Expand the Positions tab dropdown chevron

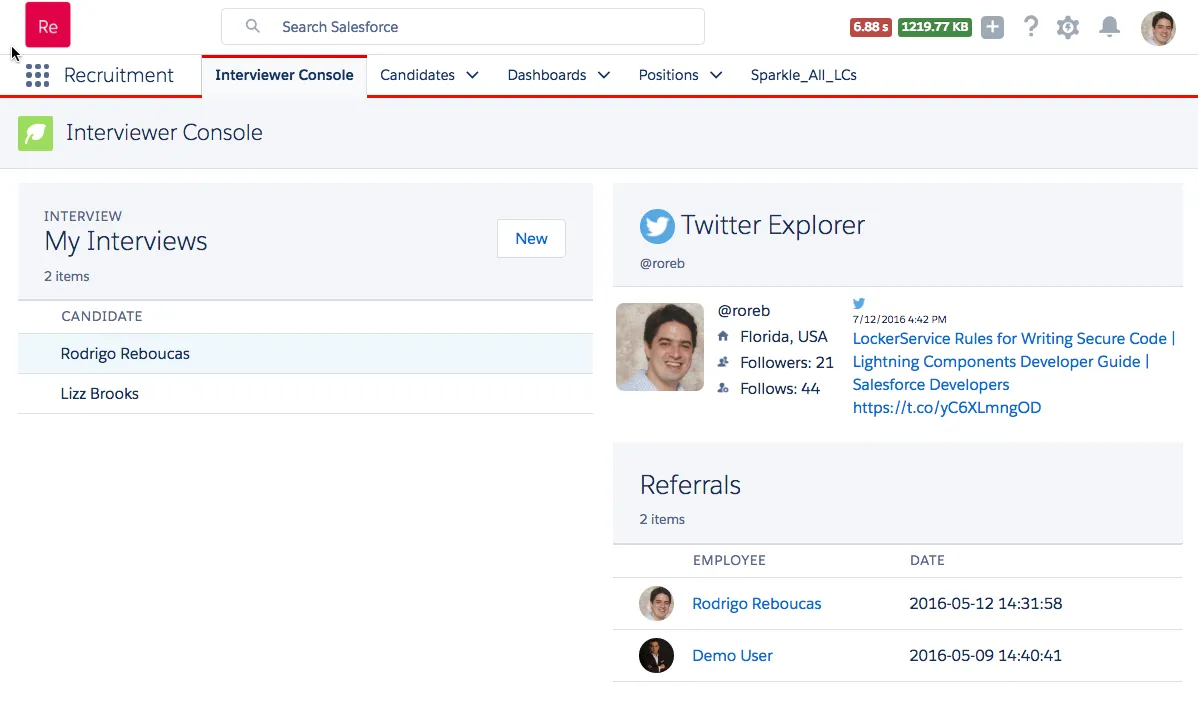click(x=716, y=75)
